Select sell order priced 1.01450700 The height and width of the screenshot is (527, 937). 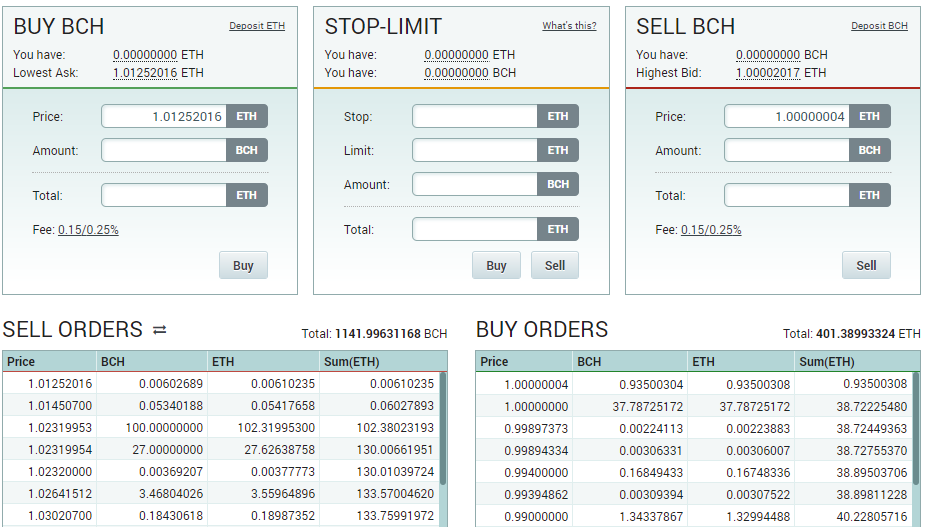tap(221, 406)
